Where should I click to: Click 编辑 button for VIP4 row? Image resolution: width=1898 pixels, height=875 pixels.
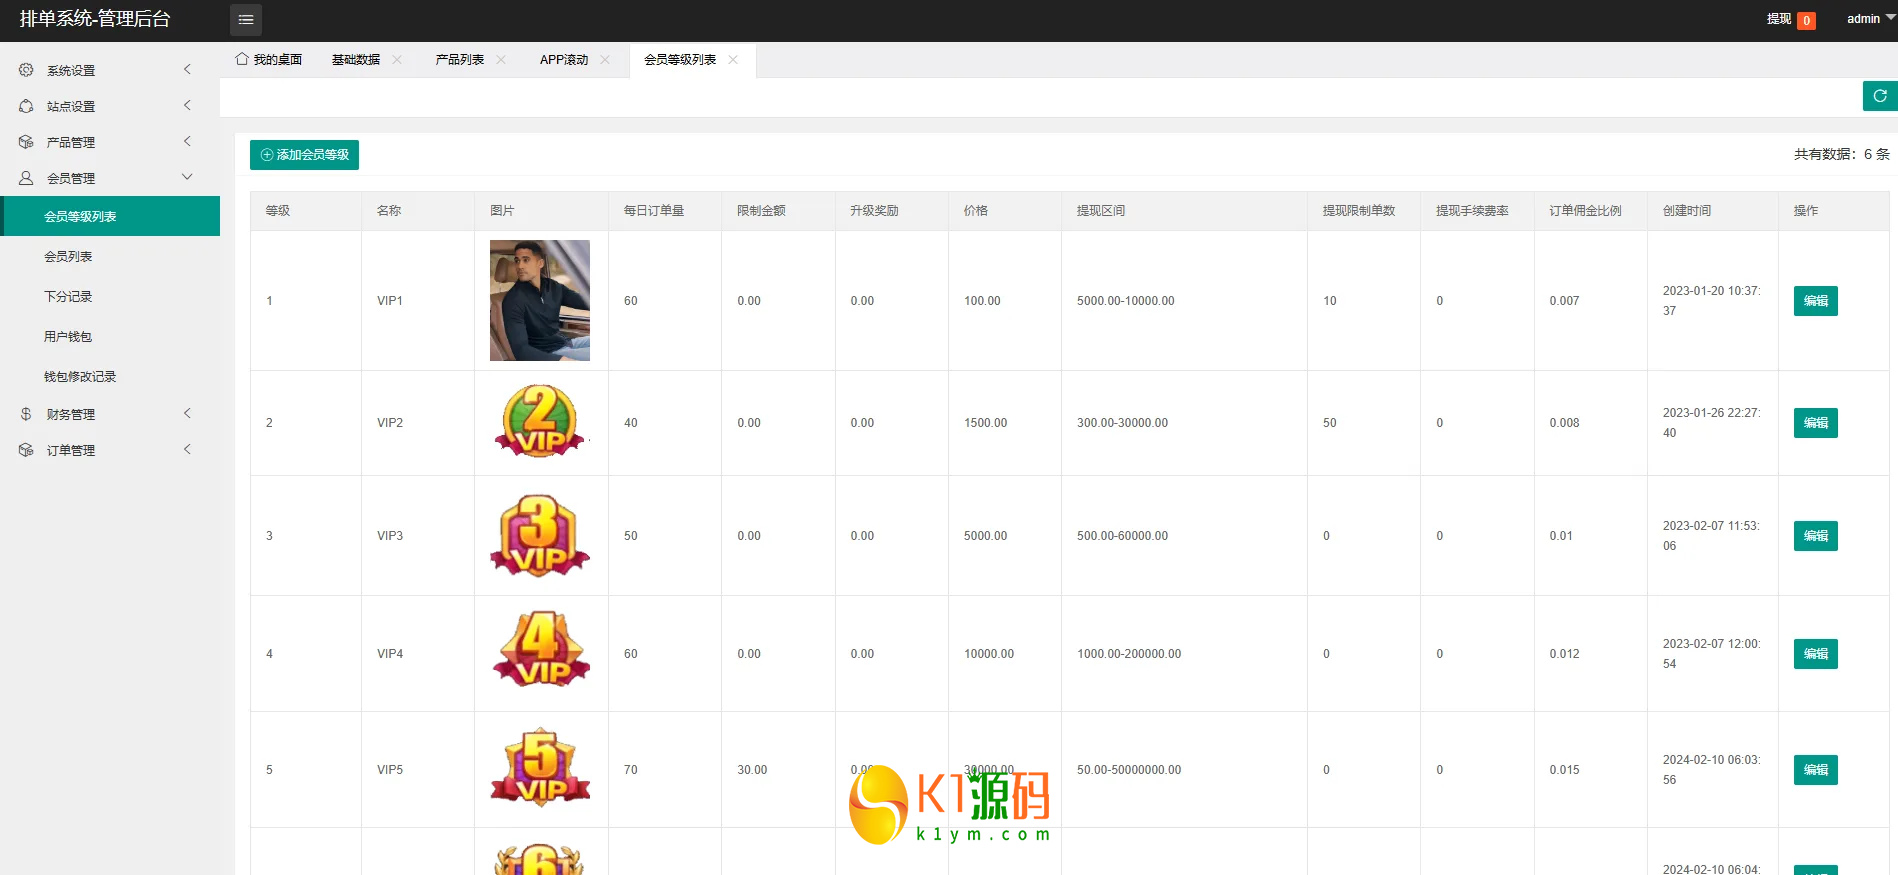(1816, 654)
